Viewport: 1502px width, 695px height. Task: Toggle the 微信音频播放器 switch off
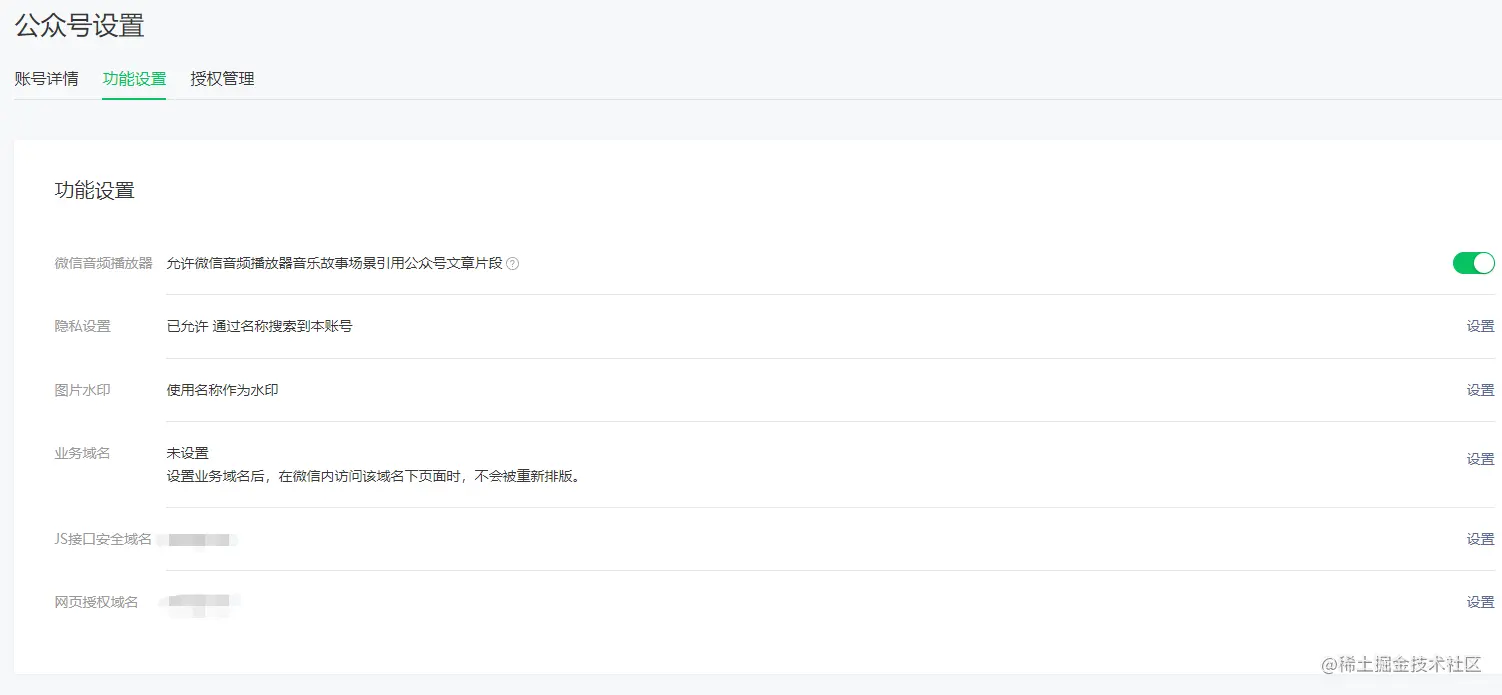click(x=1473, y=263)
